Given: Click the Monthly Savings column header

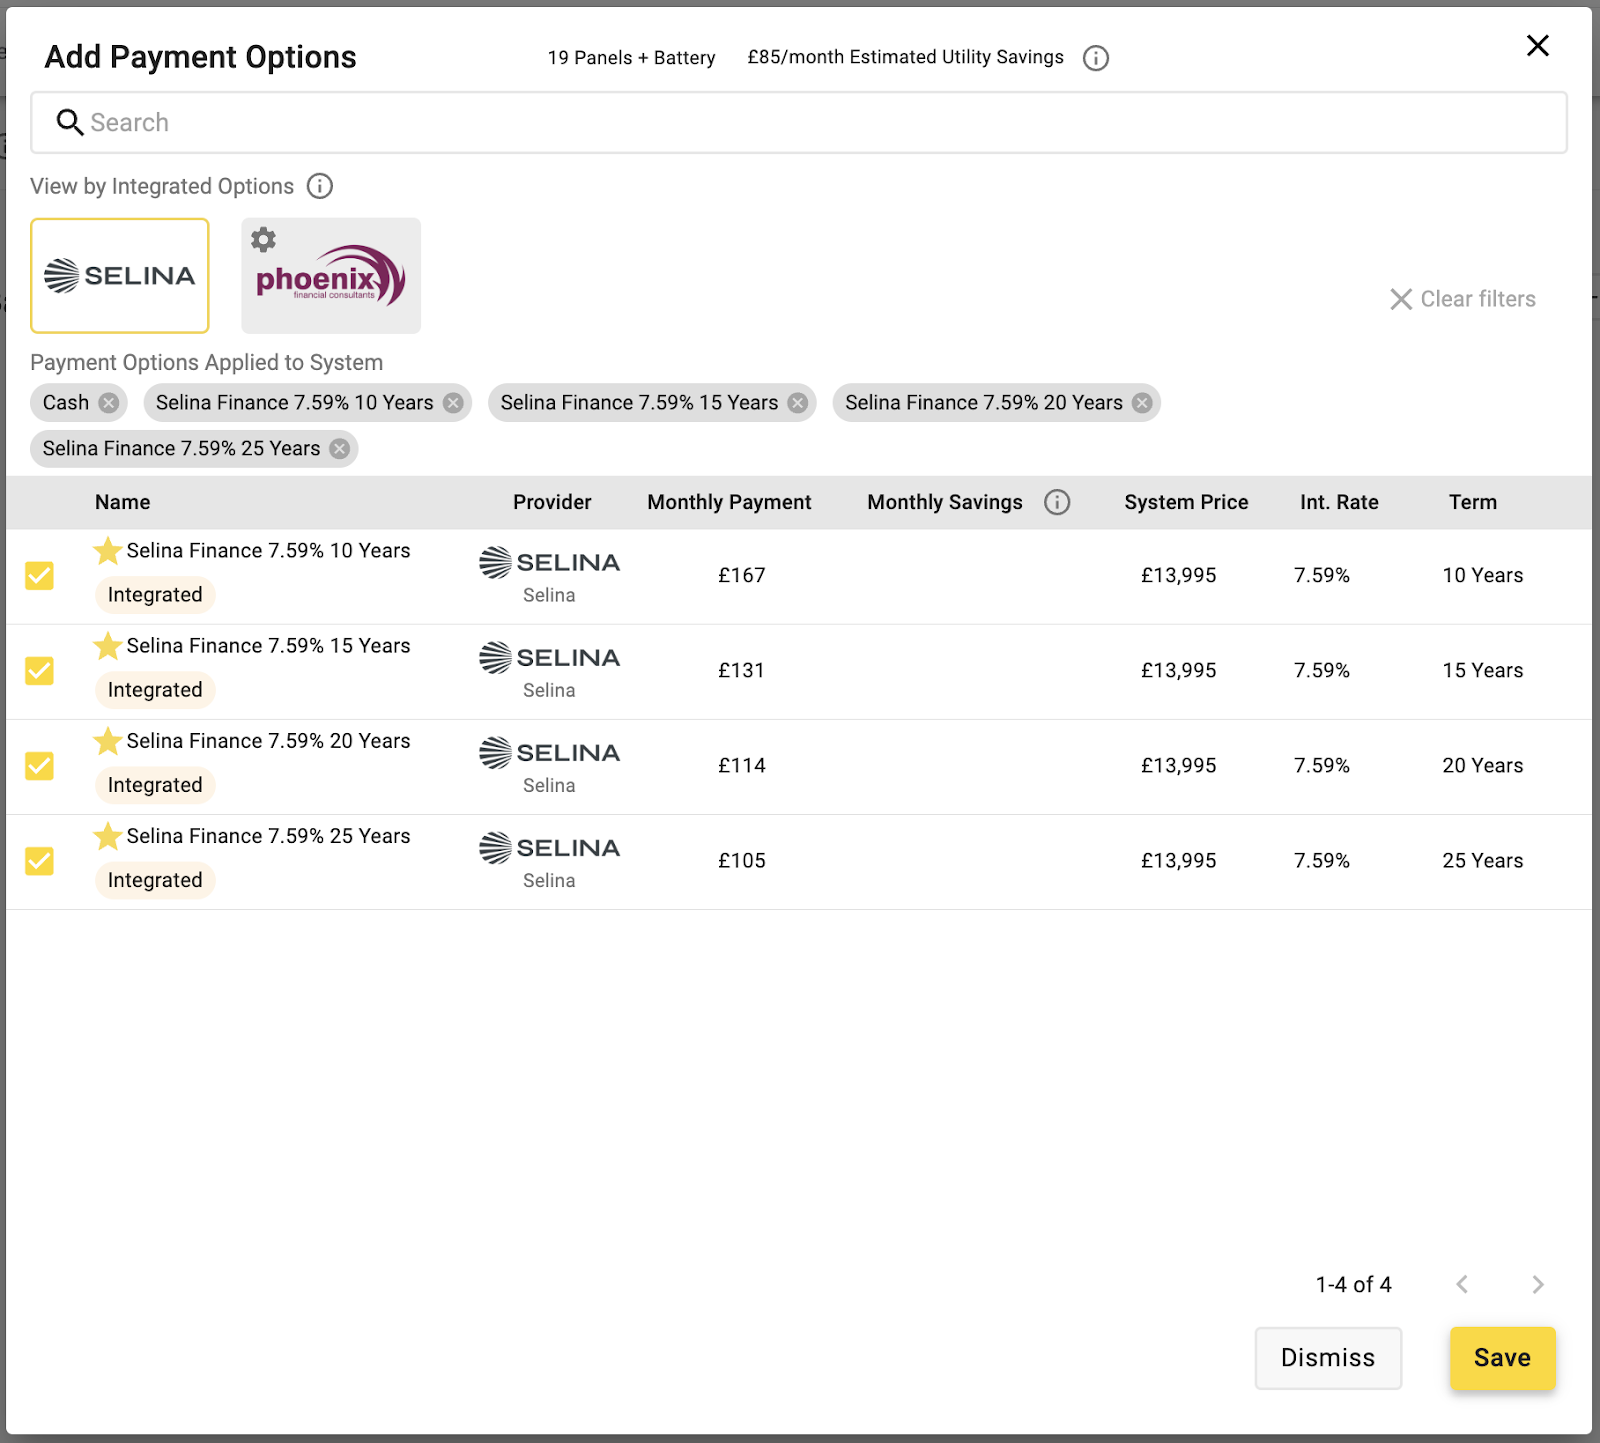Looking at the screenshot, I should pos(945,502).
